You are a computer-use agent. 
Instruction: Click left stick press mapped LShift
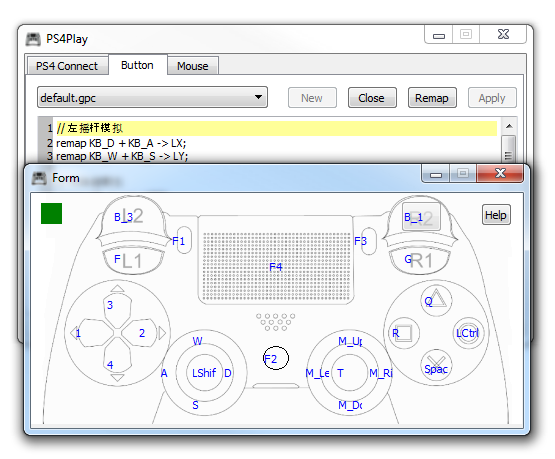tap(204, 373)
